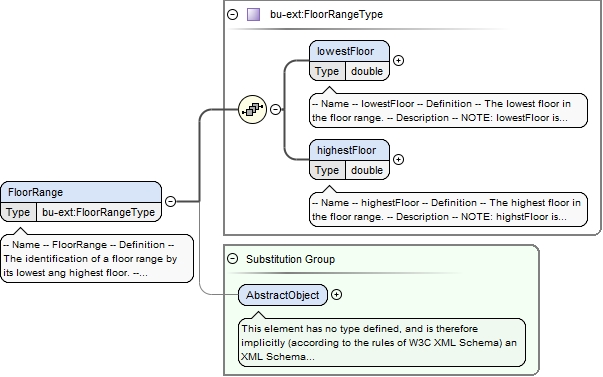
Task: Click the purple FloorRangeType complex type icon
Action: pos(253,15)
